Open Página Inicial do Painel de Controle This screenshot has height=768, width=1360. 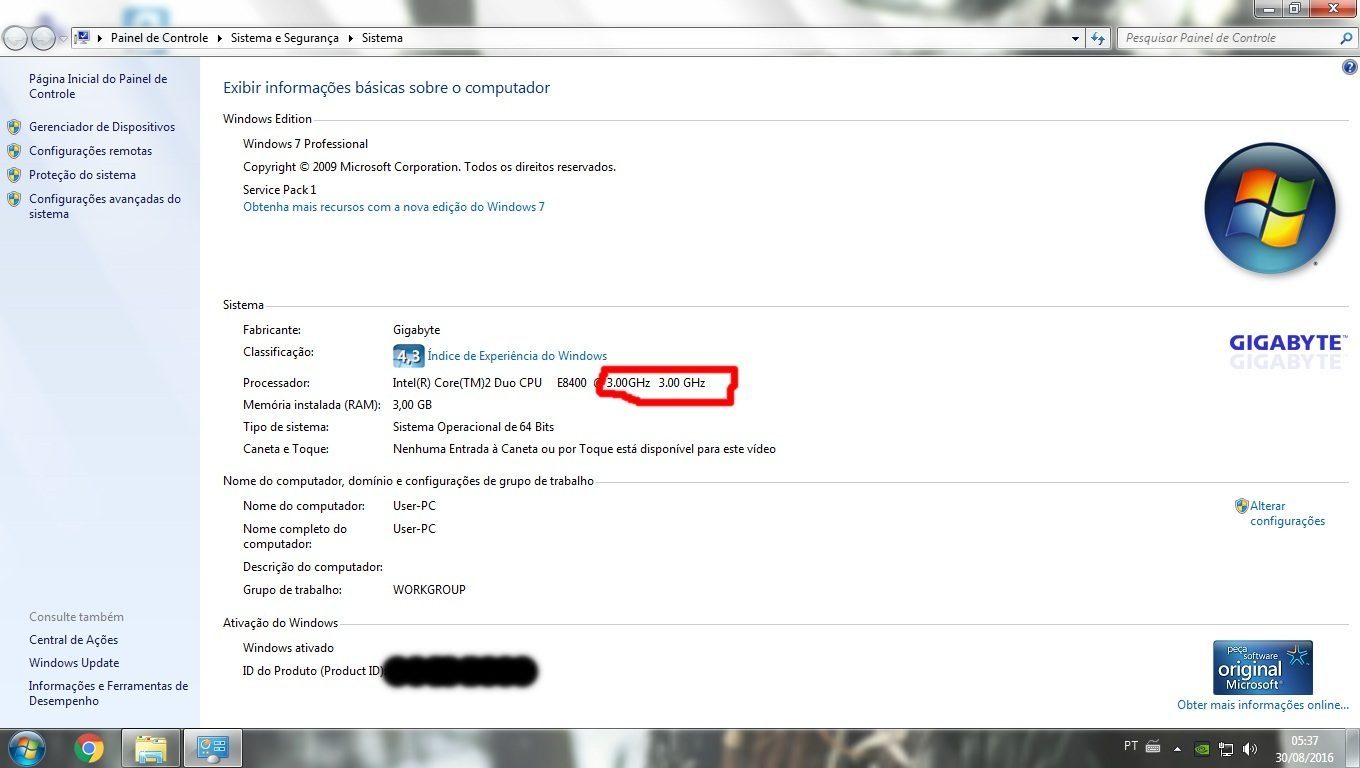98,86
